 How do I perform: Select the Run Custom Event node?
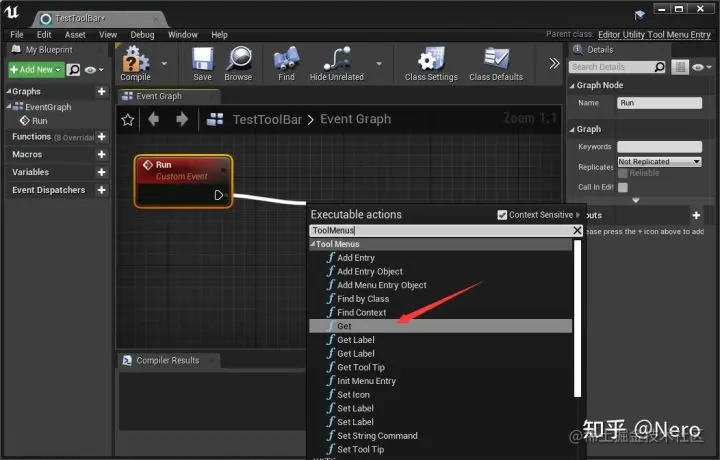[184, 181]
